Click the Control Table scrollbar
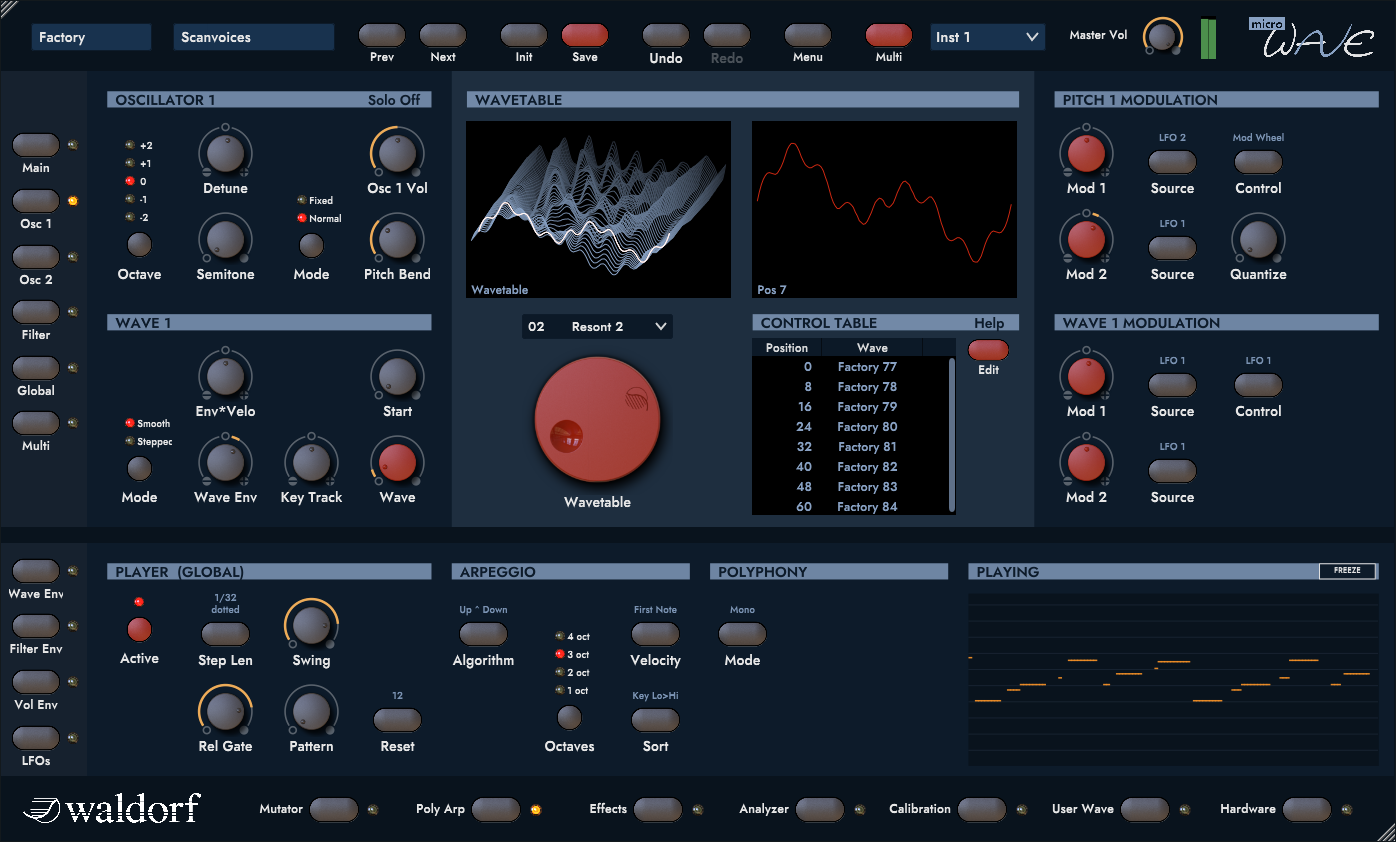Screen dimensions: 1396x842 [x=951, y=434]
